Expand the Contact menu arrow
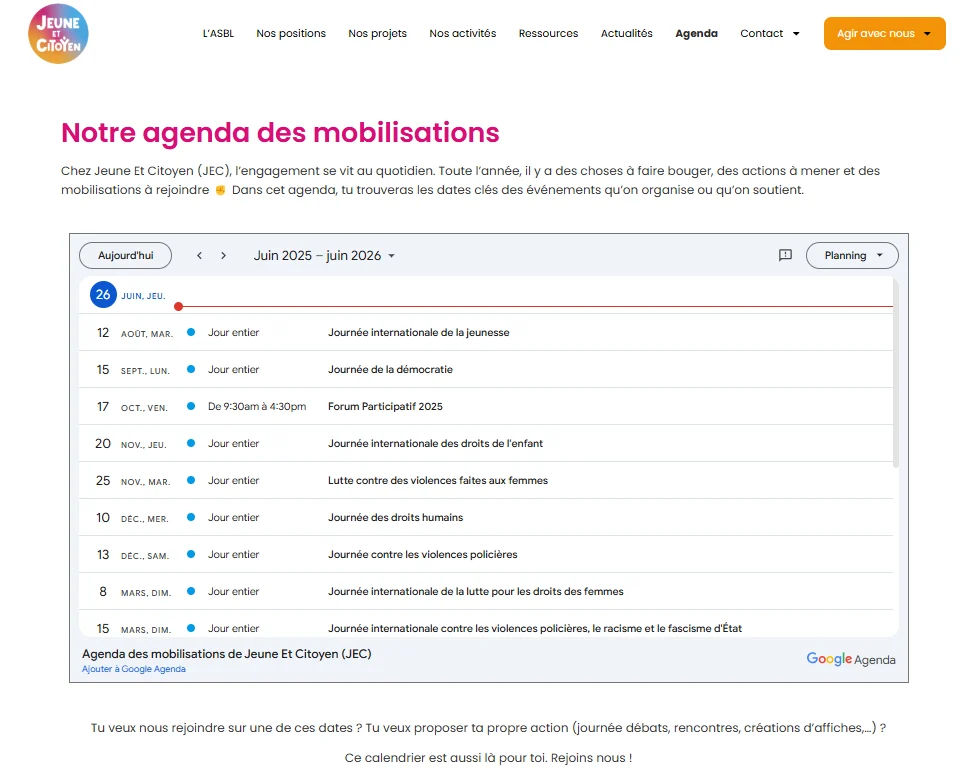 coord(796,34)
